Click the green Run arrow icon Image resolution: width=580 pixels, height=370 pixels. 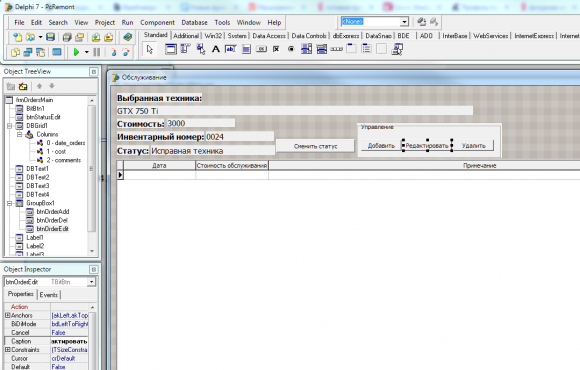click(77, 52)
